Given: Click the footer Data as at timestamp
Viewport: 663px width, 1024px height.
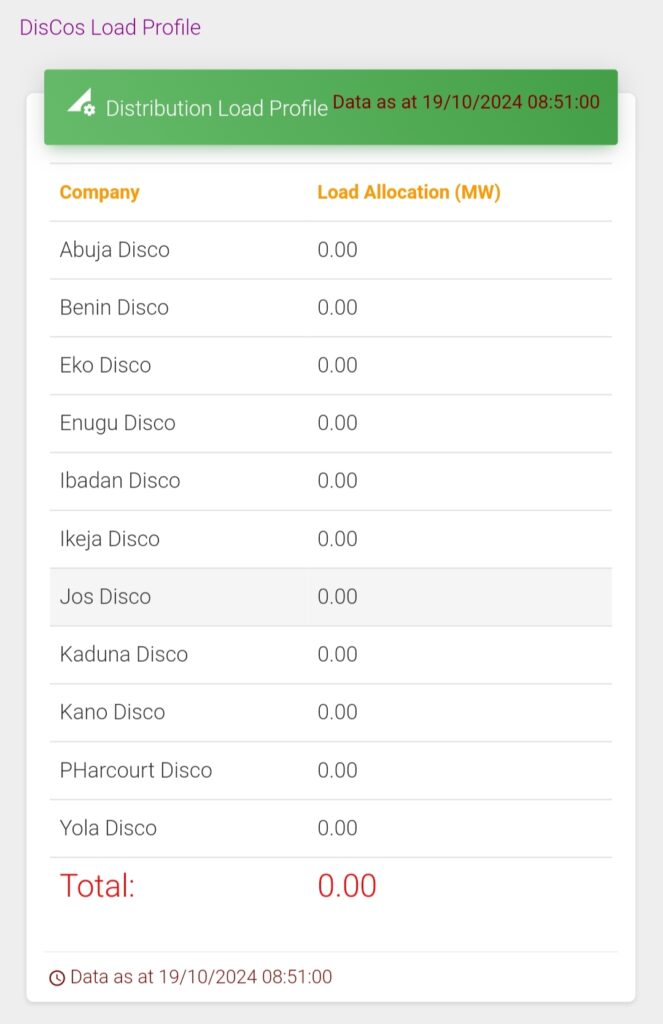Looking at the screenshot, I should (201, 977).
